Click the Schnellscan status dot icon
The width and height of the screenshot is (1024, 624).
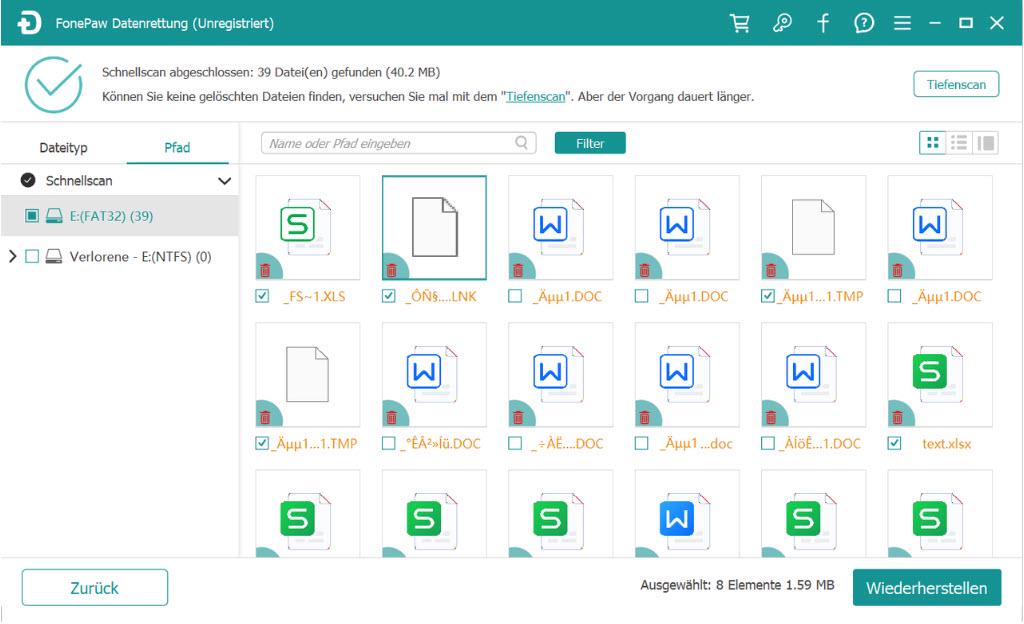(x=28, y=180)
